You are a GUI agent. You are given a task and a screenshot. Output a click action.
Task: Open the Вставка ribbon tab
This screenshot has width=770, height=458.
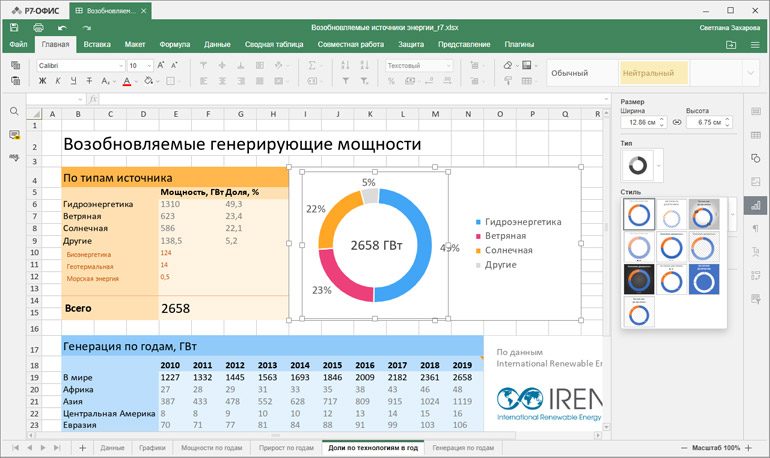point(97,45)
